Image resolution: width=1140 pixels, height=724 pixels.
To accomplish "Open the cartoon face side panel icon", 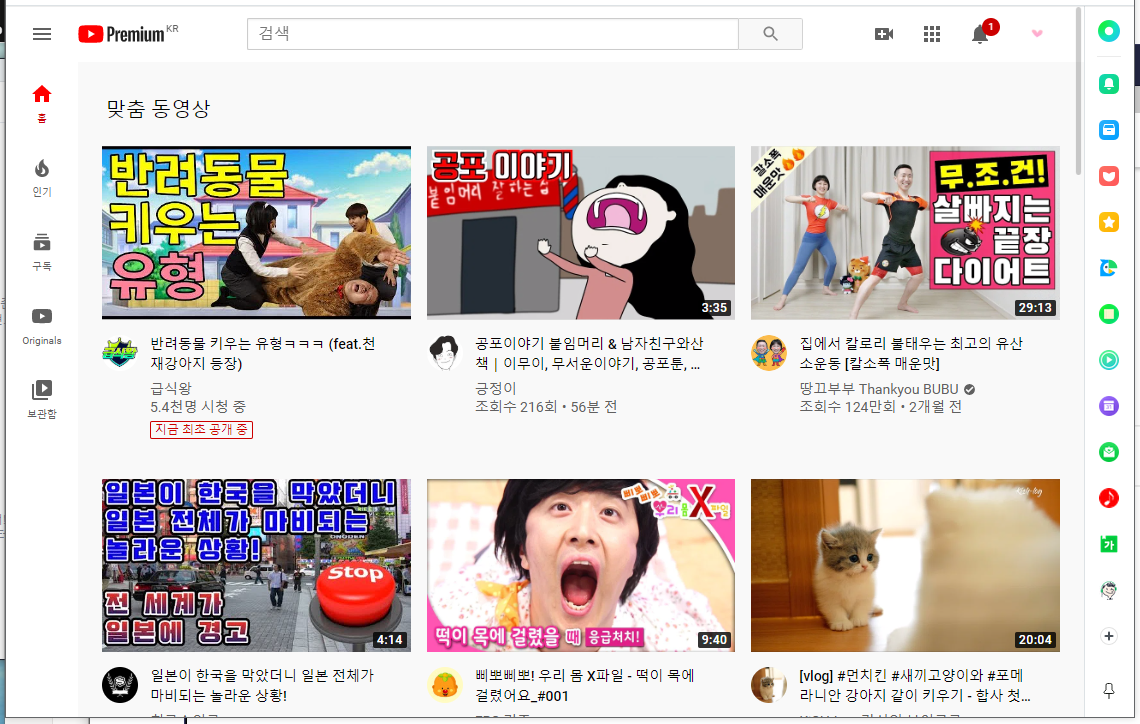I will coord(1108,590).
